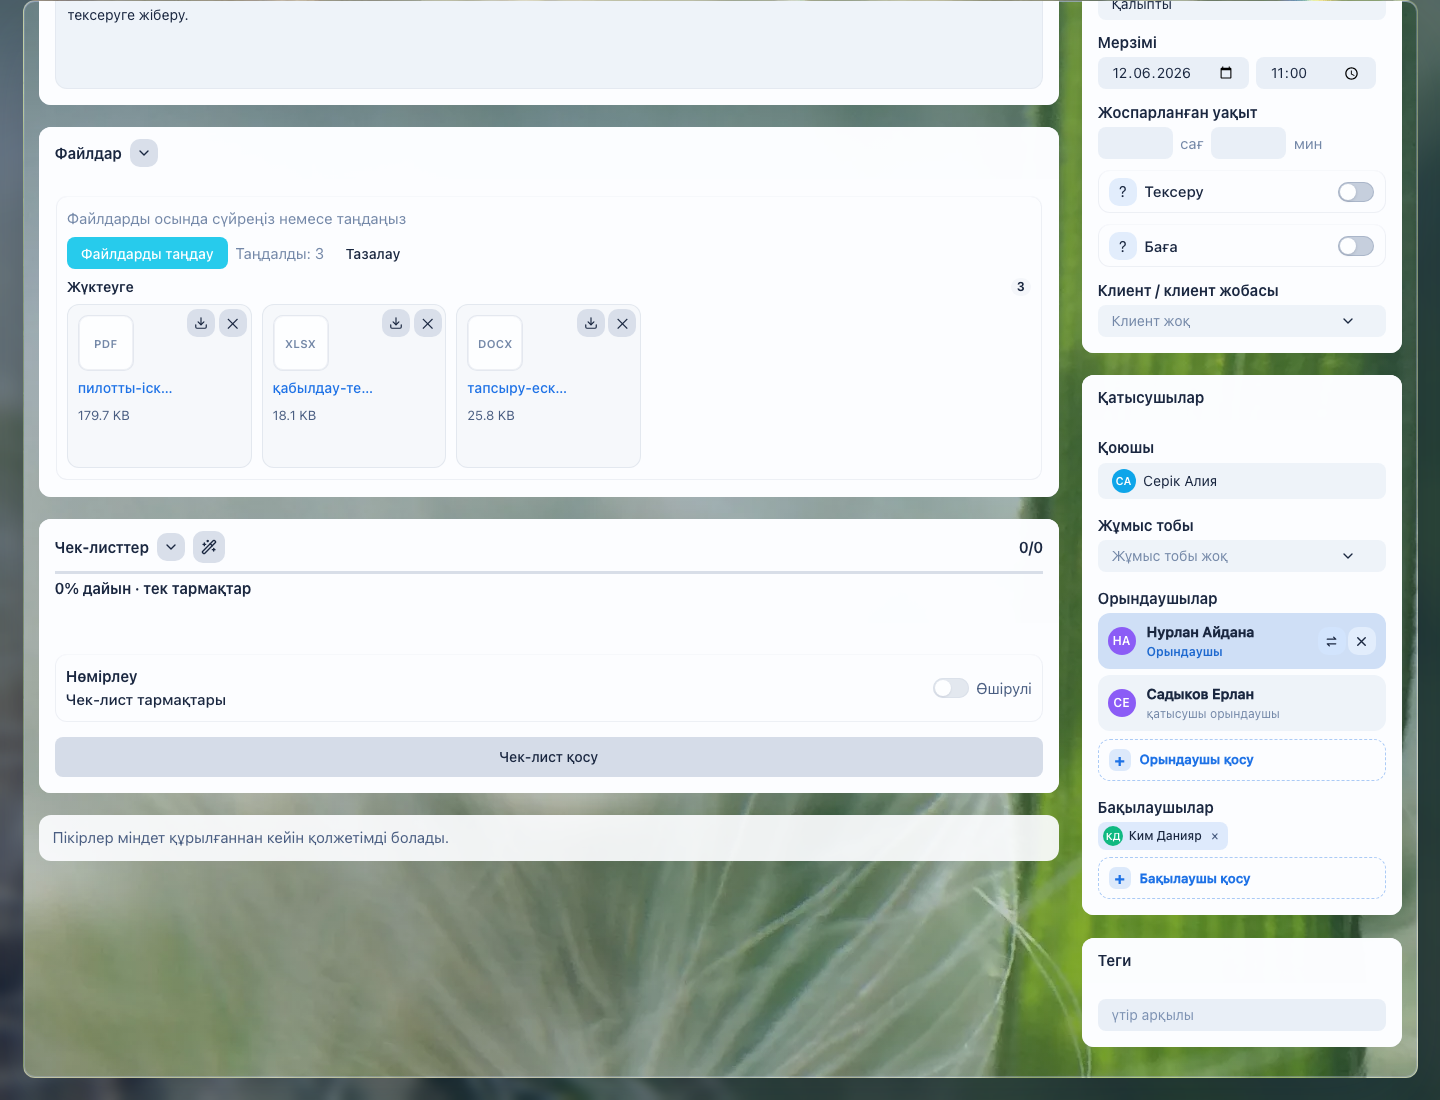The image size is (1440, 1100).
Task: Remove observer Ким Данияр tag
Action: [x=1215, y=836]
